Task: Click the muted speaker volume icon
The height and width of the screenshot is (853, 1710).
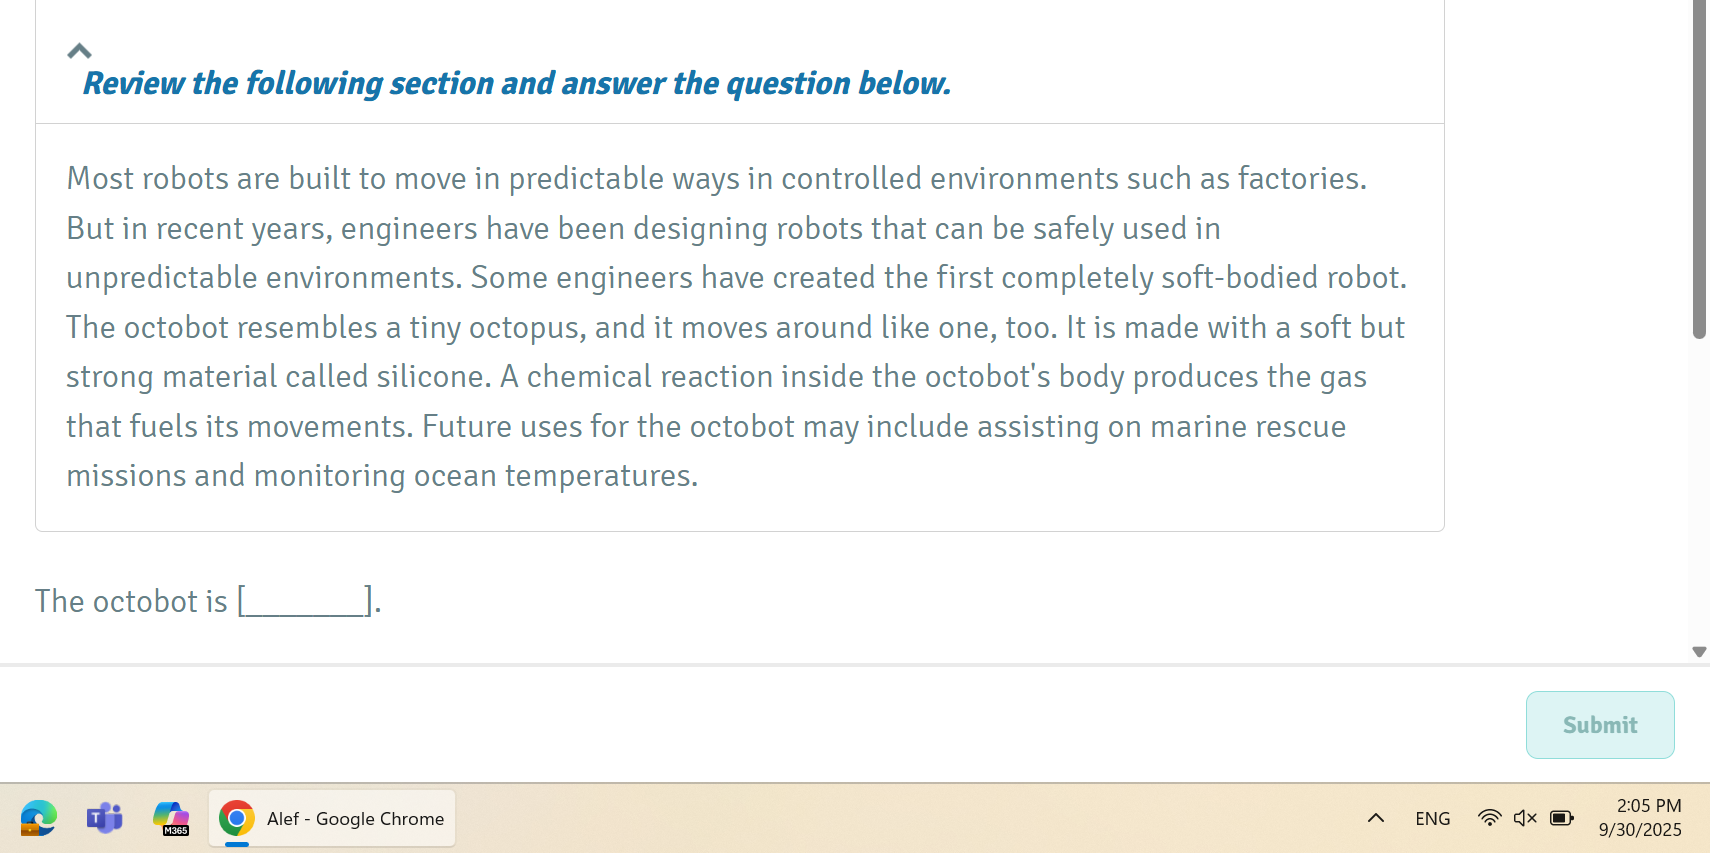Action: click(x=1525, y=818)
